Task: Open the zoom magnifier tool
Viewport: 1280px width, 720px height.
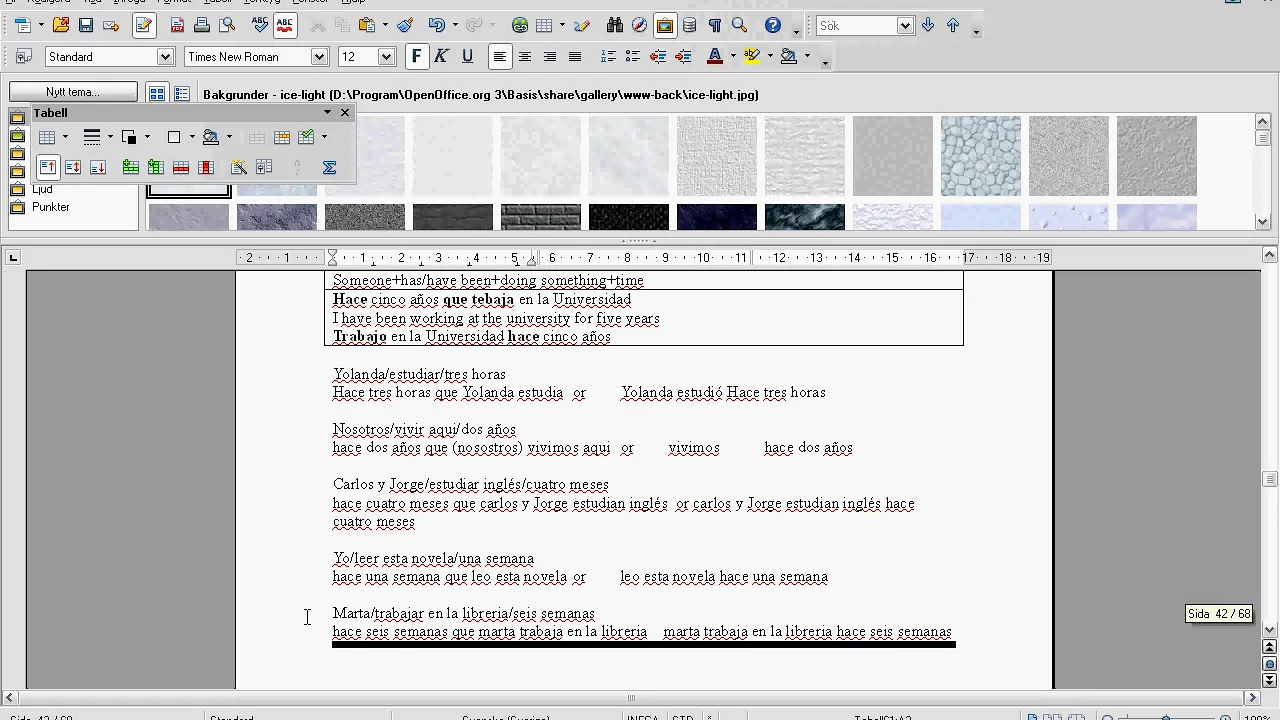Action: (739, 25)
